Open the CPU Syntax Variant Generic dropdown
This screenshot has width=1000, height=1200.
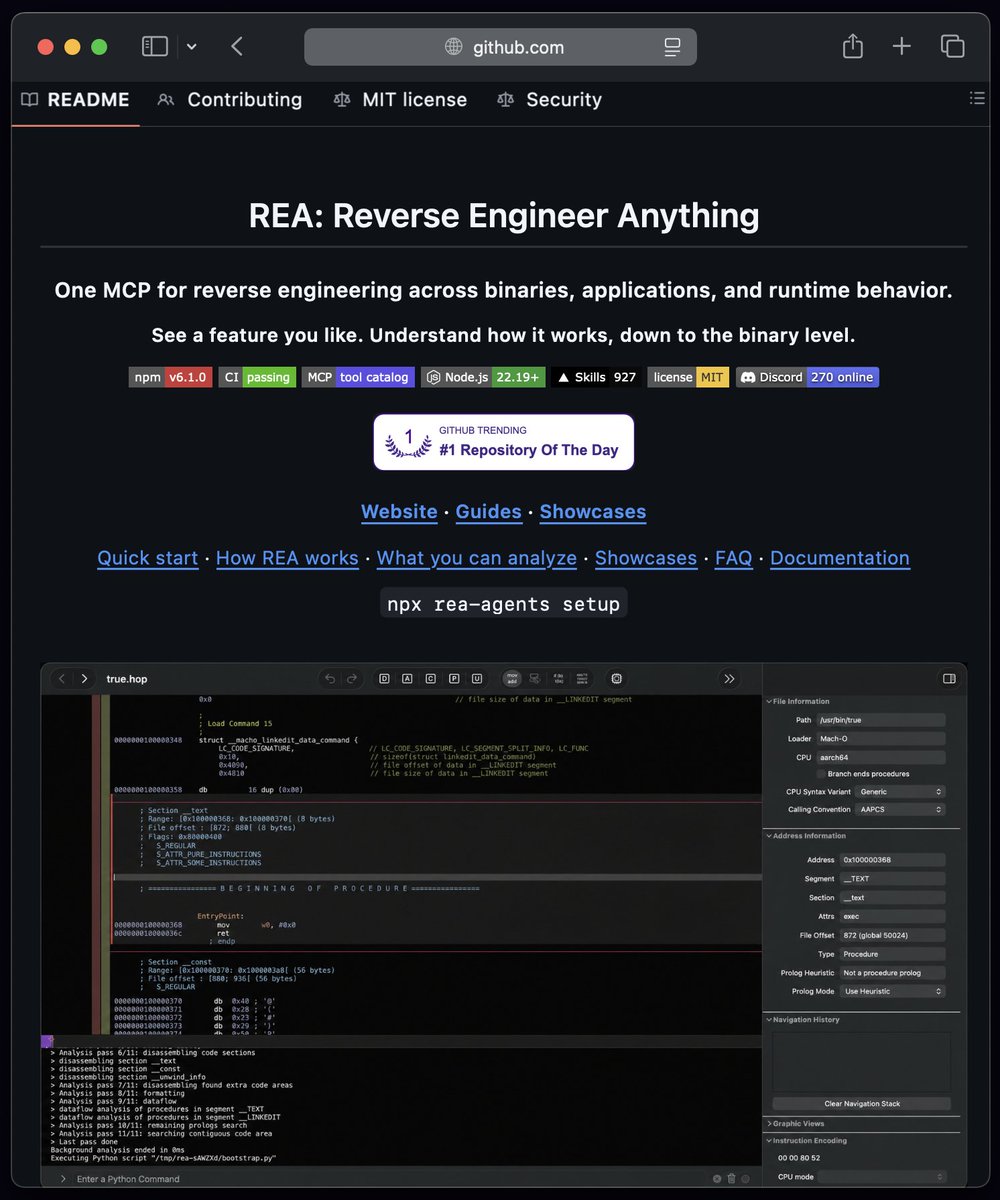pyautogui.click(x=900, y=791)
